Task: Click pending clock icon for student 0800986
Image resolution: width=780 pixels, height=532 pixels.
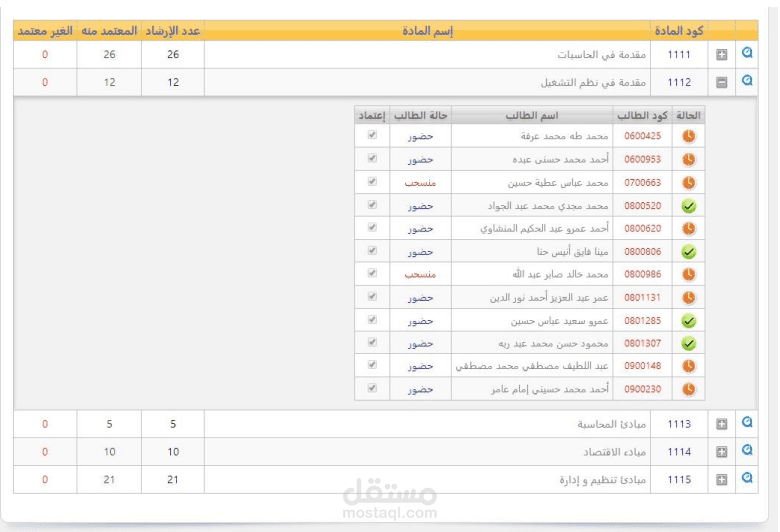Action: tap(688, 274)
